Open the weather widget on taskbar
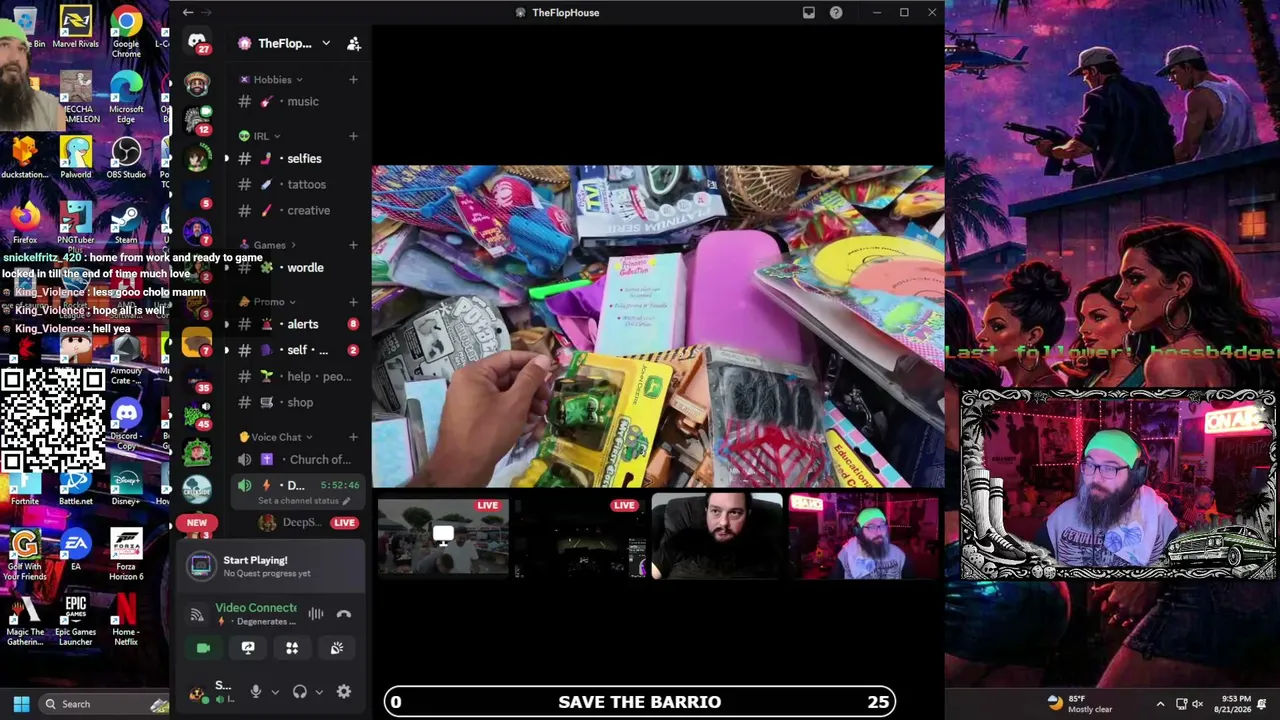 tap(1081, 704)
